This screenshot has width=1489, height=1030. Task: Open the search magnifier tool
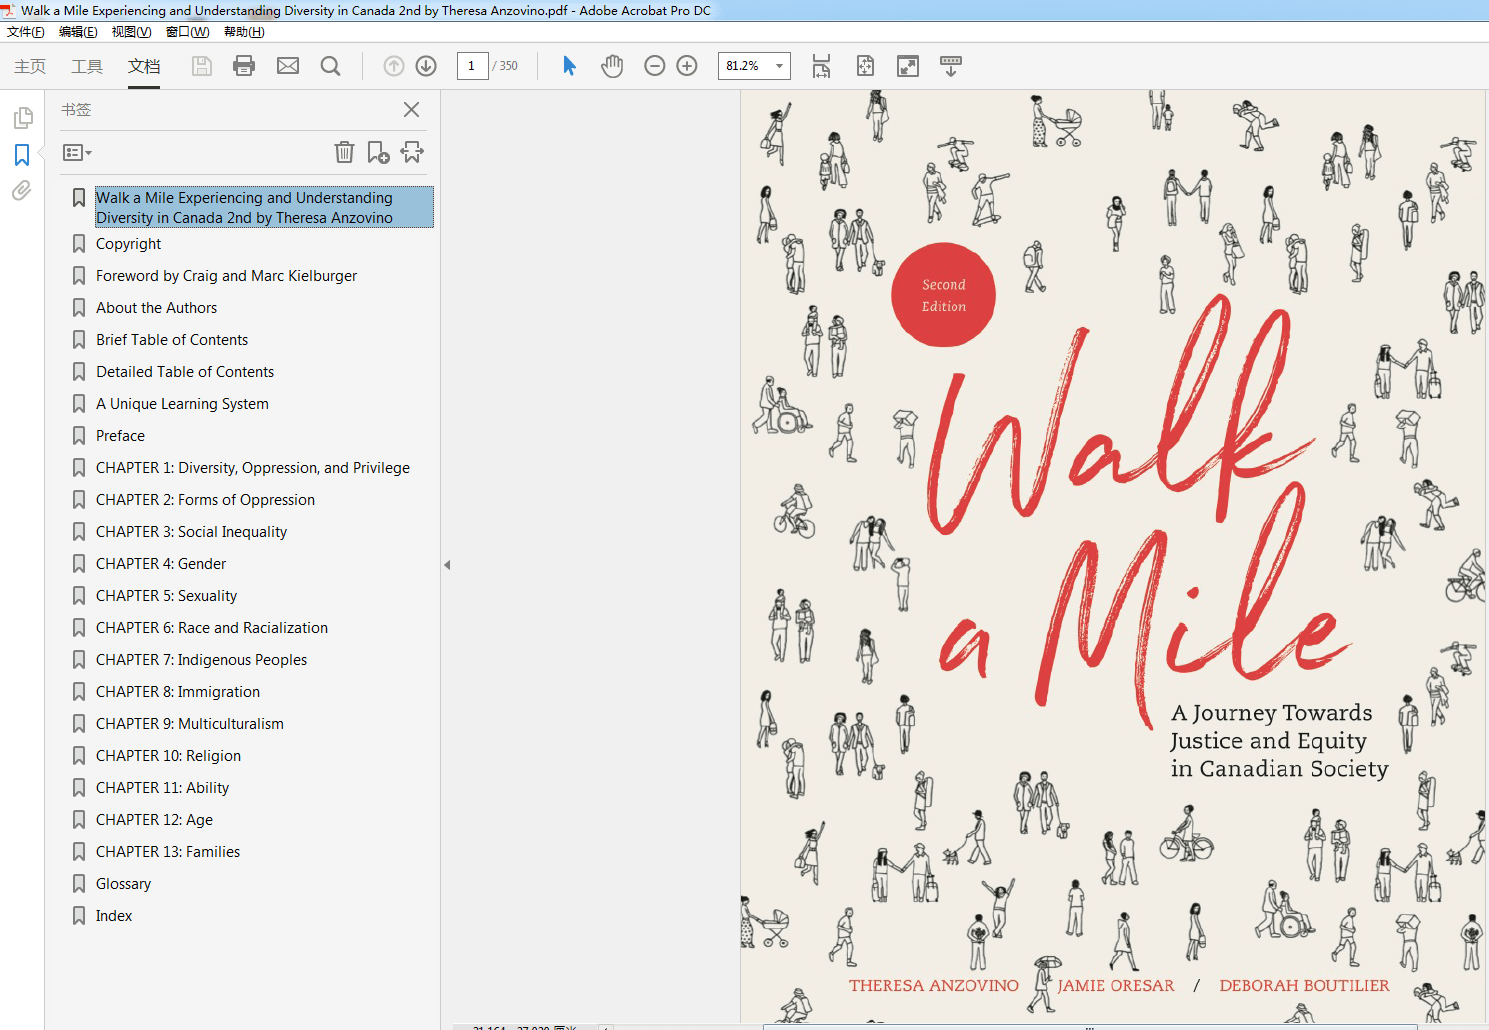point(330,66)
